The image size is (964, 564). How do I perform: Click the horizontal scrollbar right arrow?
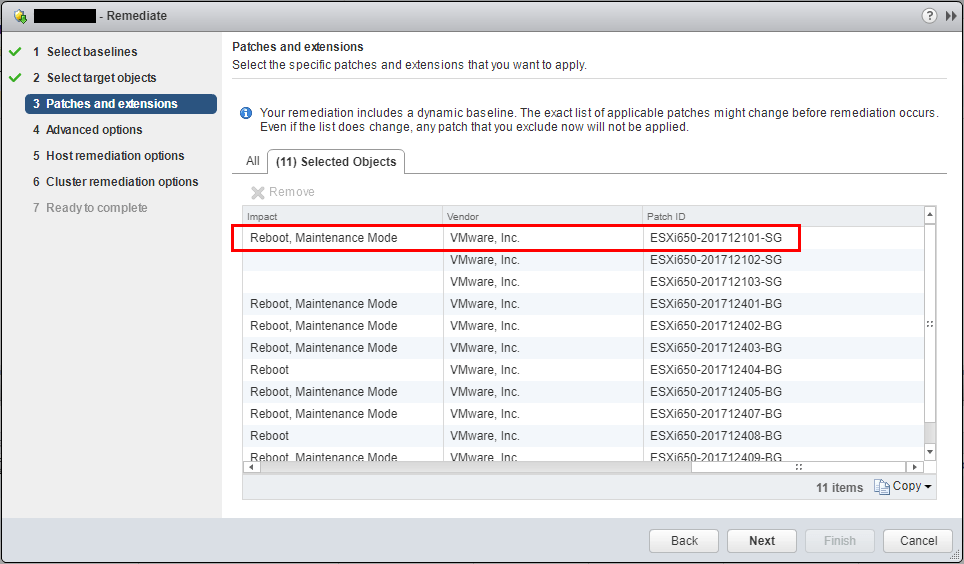pos(914,467)
